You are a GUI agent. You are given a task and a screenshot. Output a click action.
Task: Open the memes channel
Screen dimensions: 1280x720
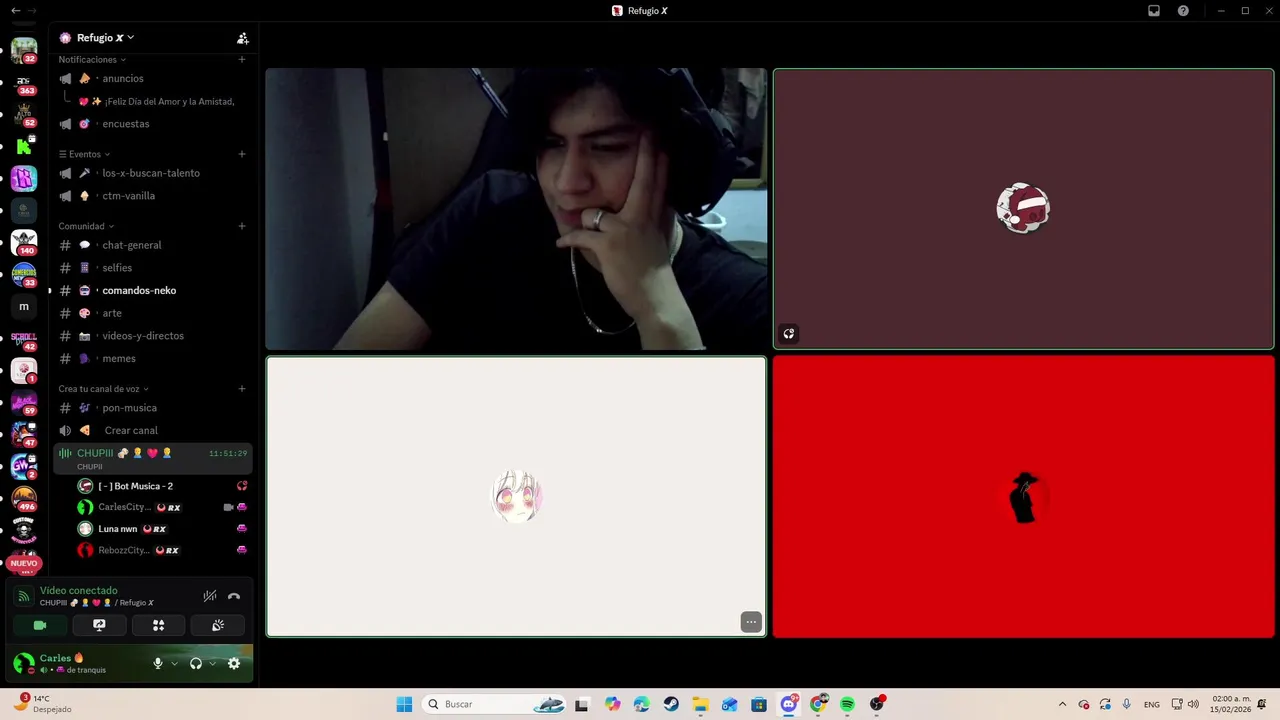[x=152, y=358]
